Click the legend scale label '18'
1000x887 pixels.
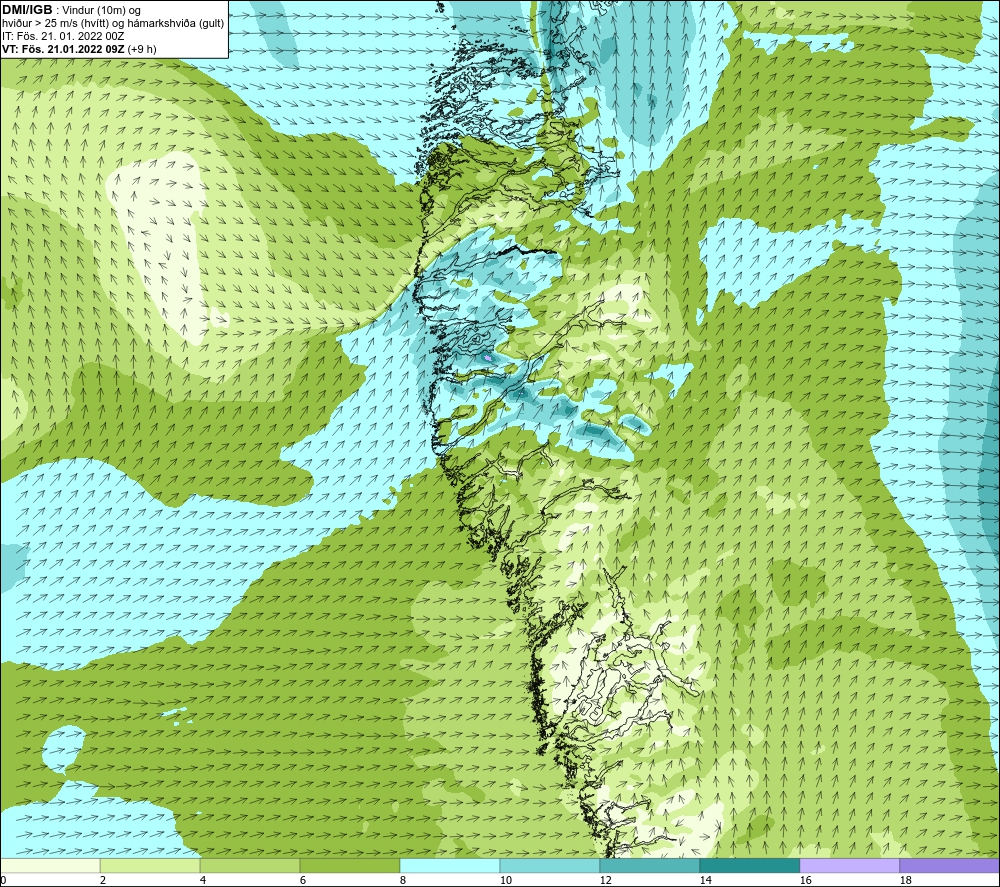(905, 880)
